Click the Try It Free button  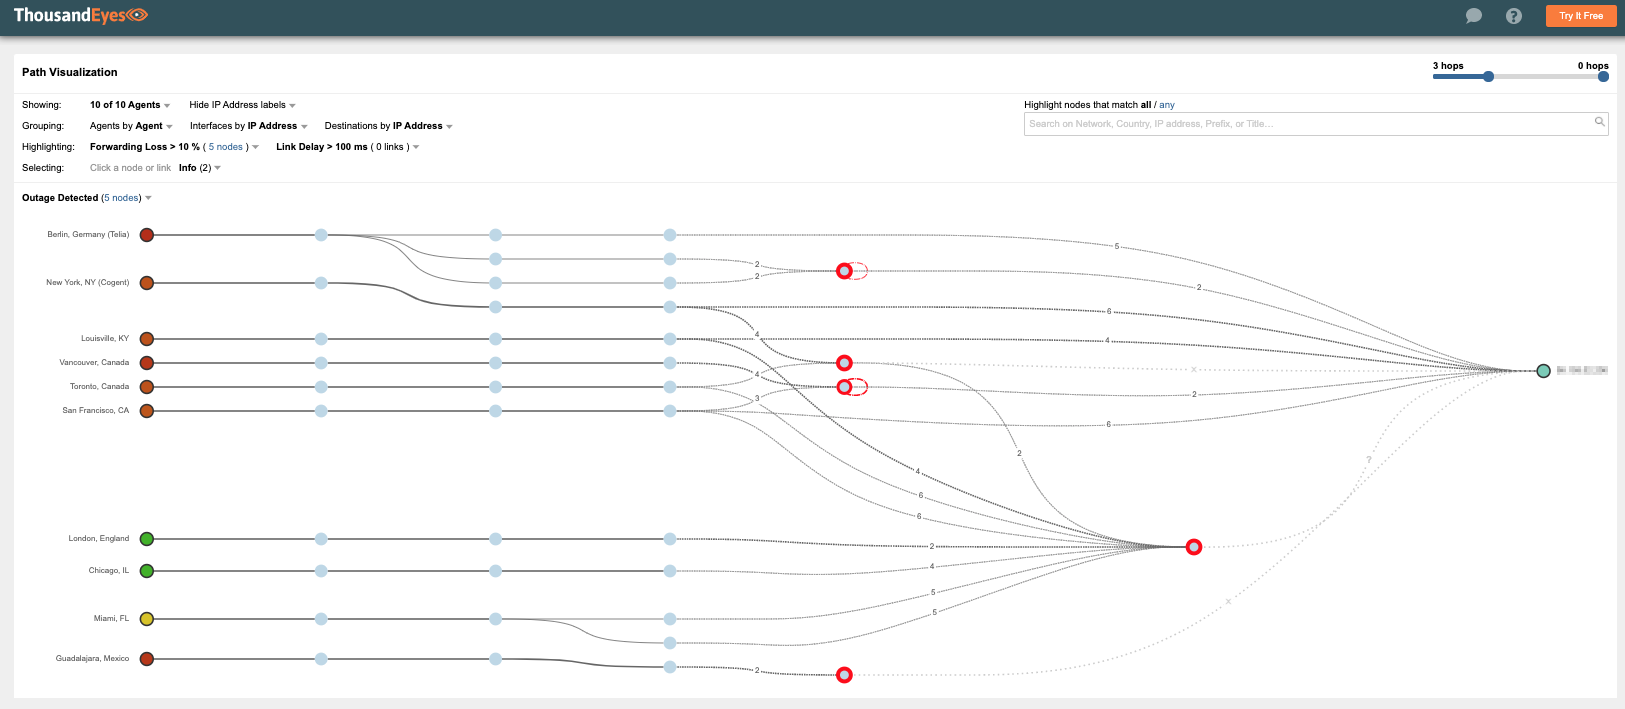tap(1580, 16)
